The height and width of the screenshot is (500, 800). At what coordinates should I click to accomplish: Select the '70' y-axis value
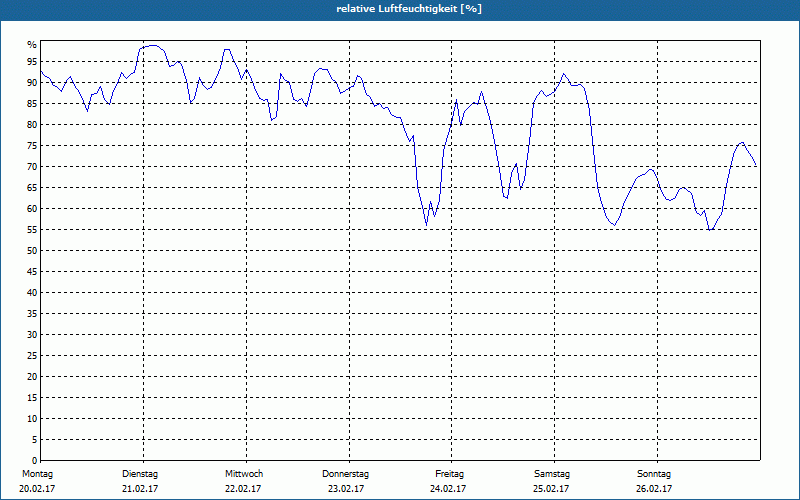tap(32, 167)
